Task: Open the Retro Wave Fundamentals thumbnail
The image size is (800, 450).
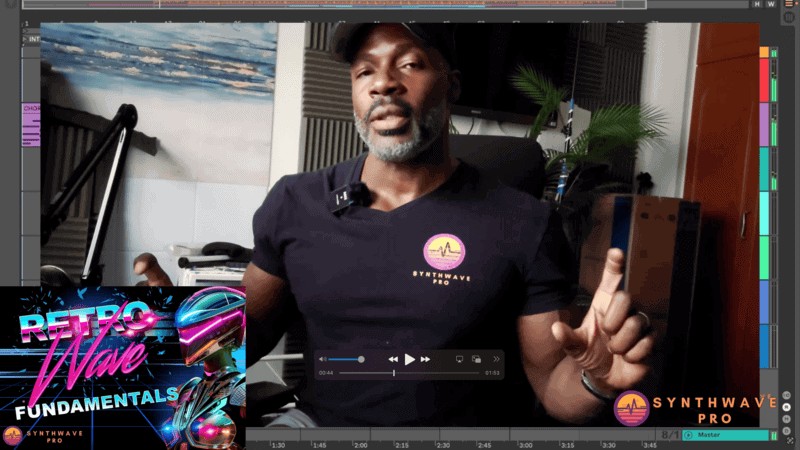Action: 122,368
